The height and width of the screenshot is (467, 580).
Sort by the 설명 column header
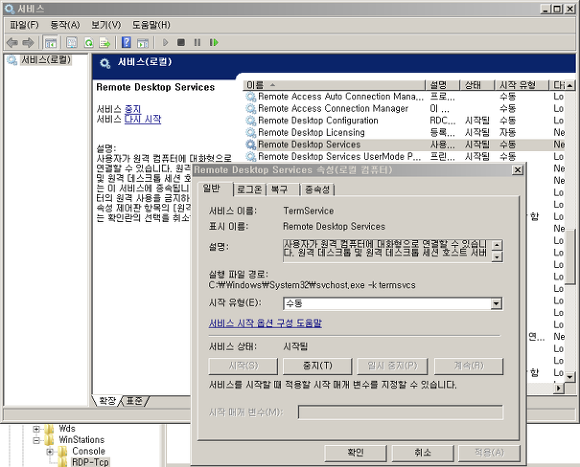click(x=442, y=85)
